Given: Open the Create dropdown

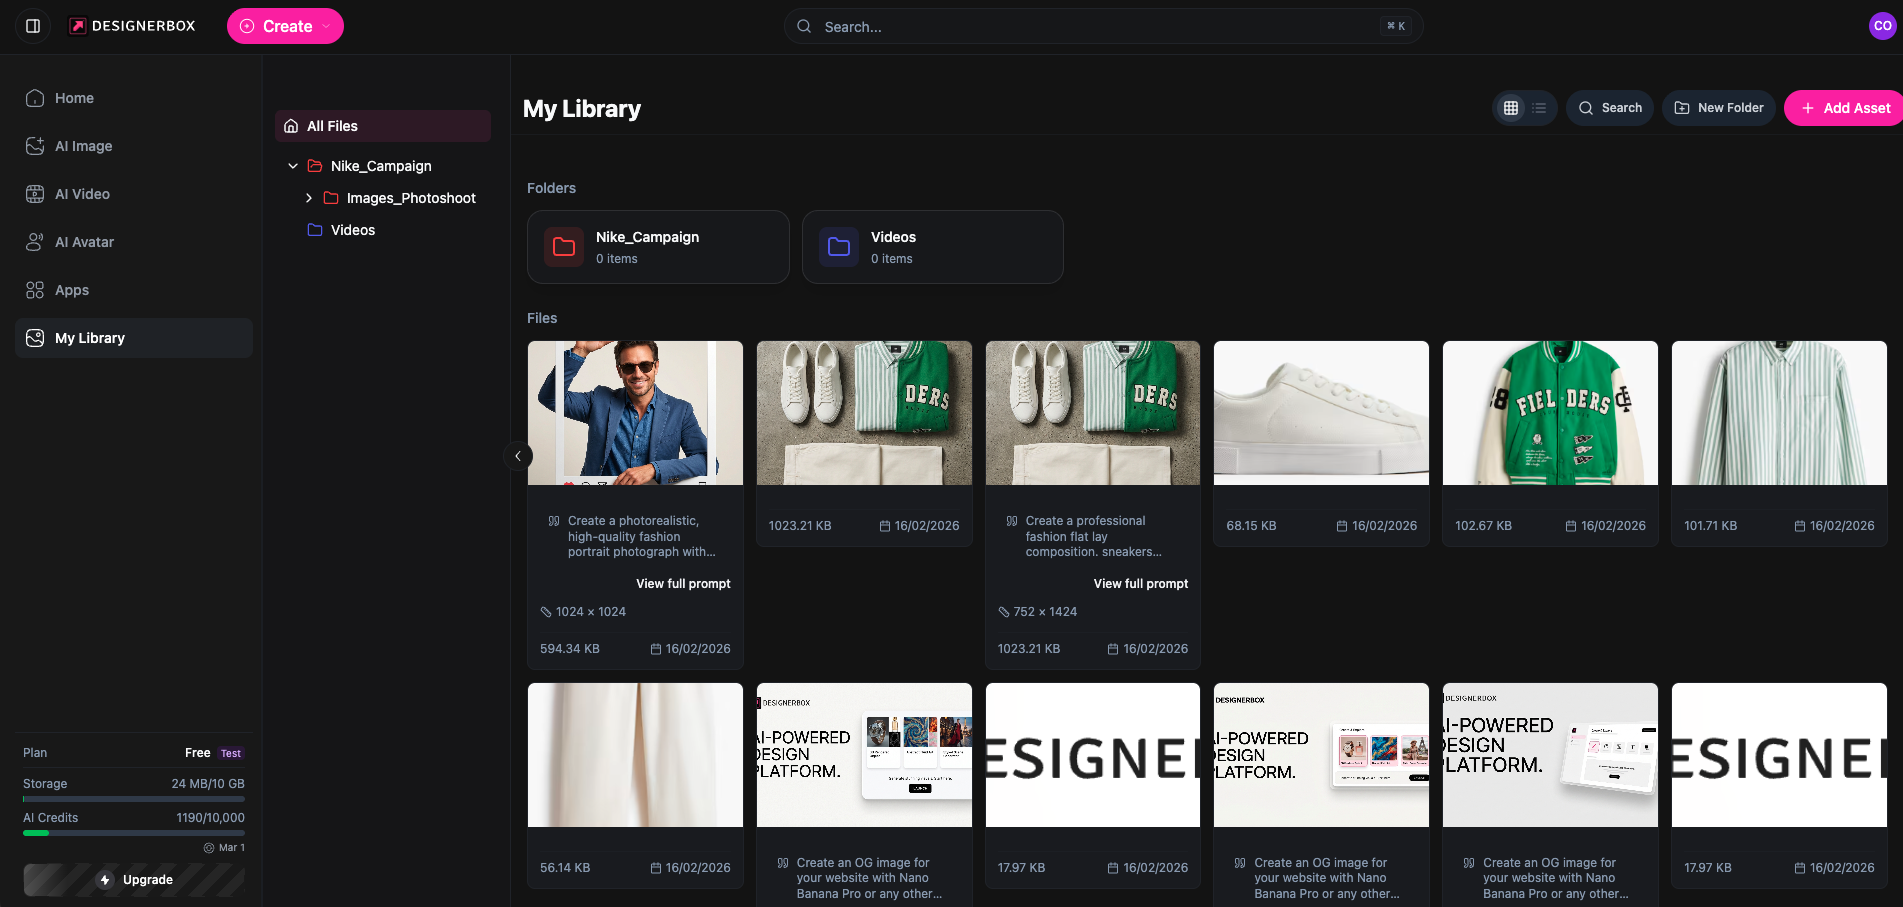Looking at the screenshot, I should pyautogui.click(x=285, y=26).
